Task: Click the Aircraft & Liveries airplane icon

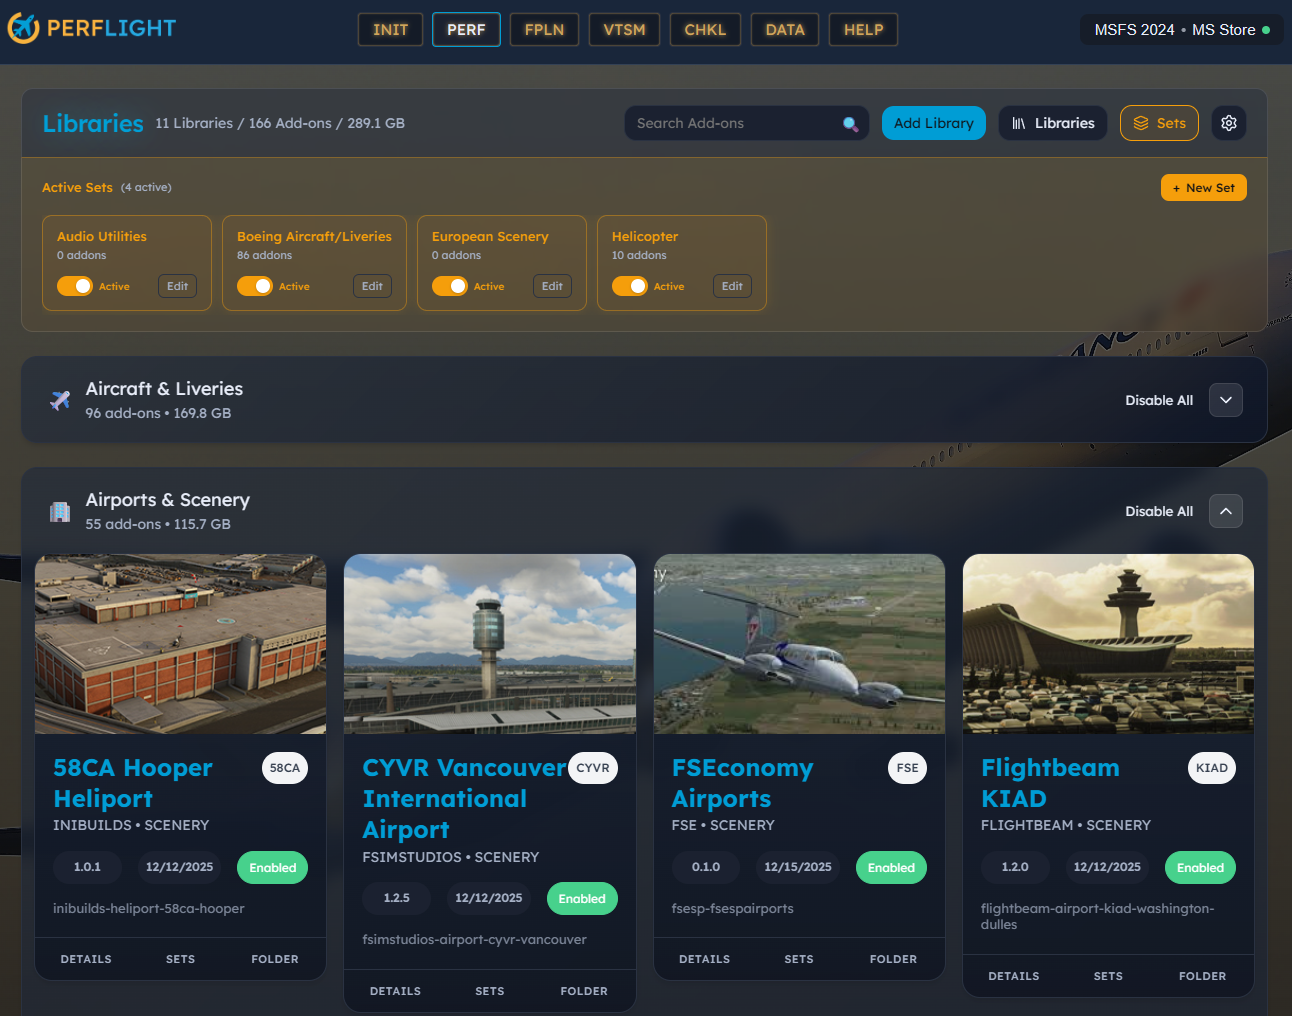Action: click(60, 401)
